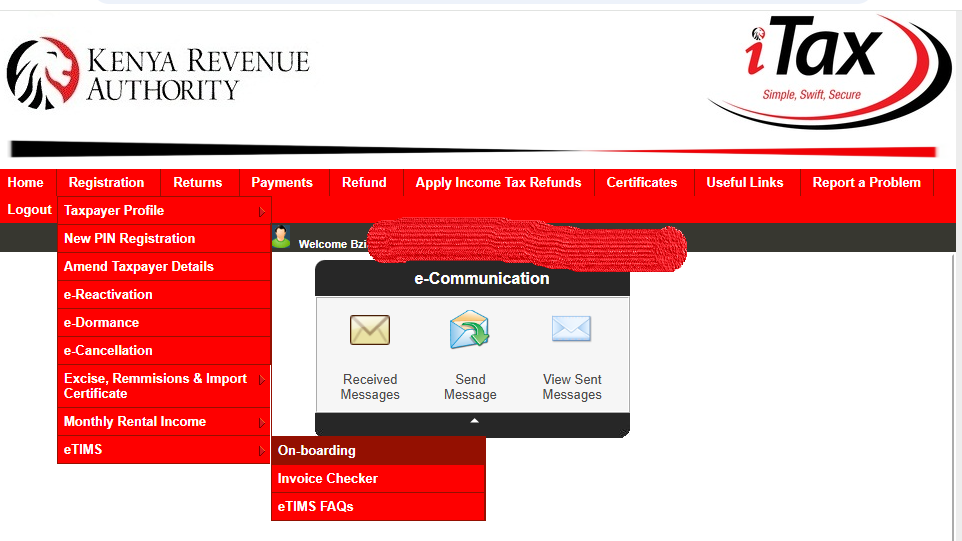The width and height of the screenshot is (962, 541).
Task: Click the user avatar next to Welcome
Action: tap(281, 237)
